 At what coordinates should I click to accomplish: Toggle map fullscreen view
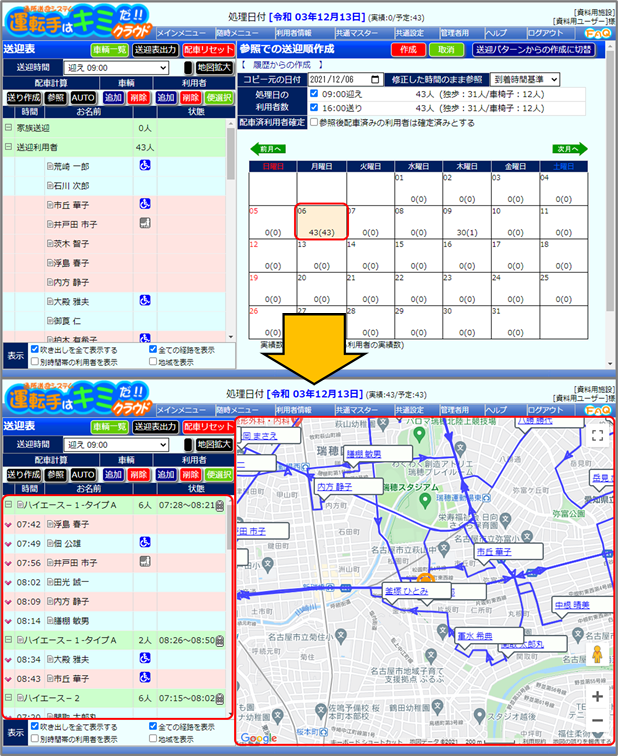pyautogui.click(x=597, y=436)
